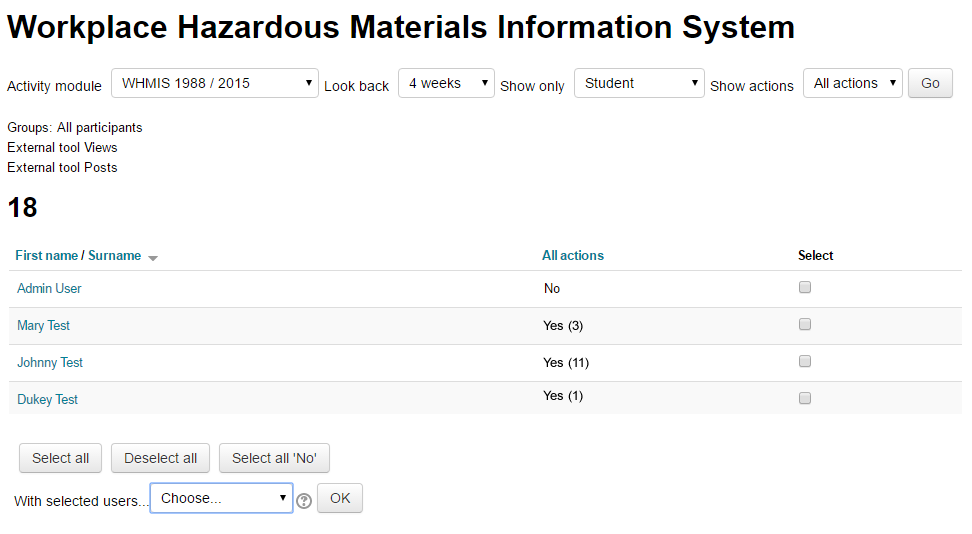Open the With selected users dropdown

(x=221, y=498)
